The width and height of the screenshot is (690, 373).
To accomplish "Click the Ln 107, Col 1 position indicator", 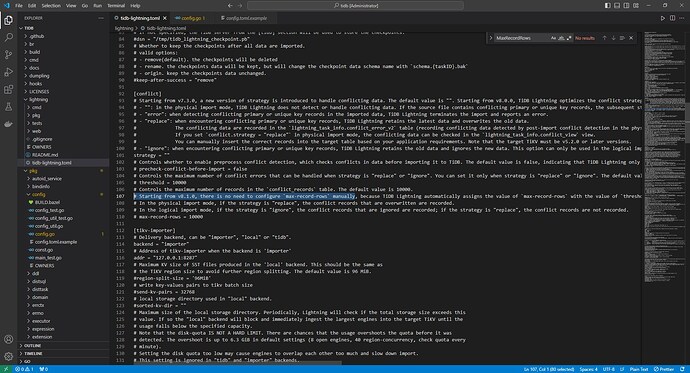I will click(x=549, y=369).
